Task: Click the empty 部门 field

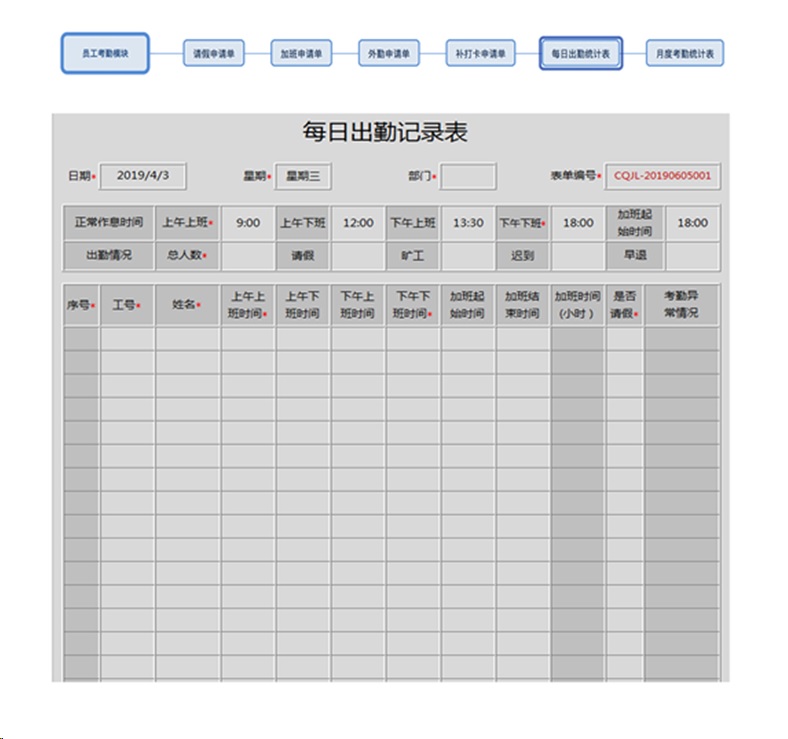Action: pyautogui.click(x=468, y=176)
